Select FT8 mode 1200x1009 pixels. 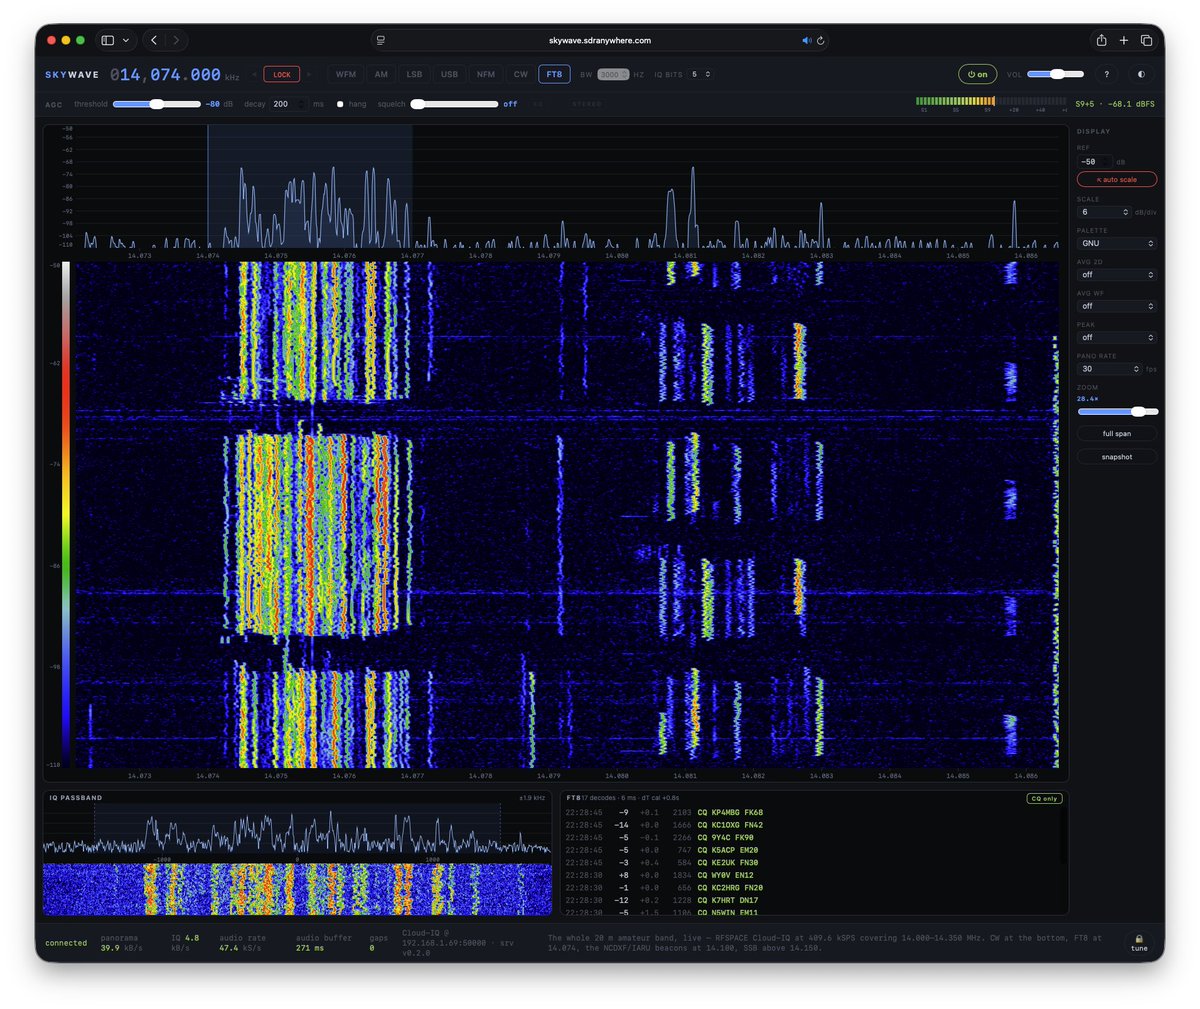(554, 74)
